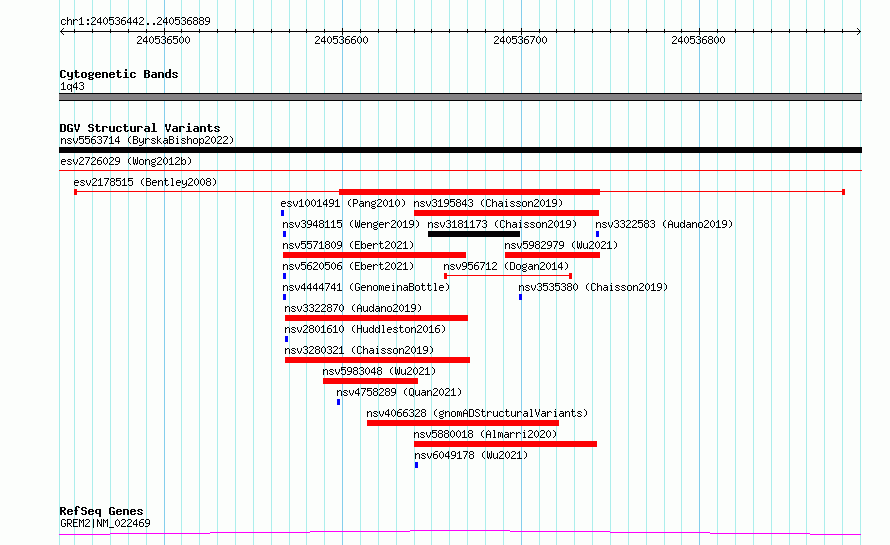Open nsv4444741 (GenomeinaBottle) label
This screenshot has width=890, height=545.
tap(366, 287)
